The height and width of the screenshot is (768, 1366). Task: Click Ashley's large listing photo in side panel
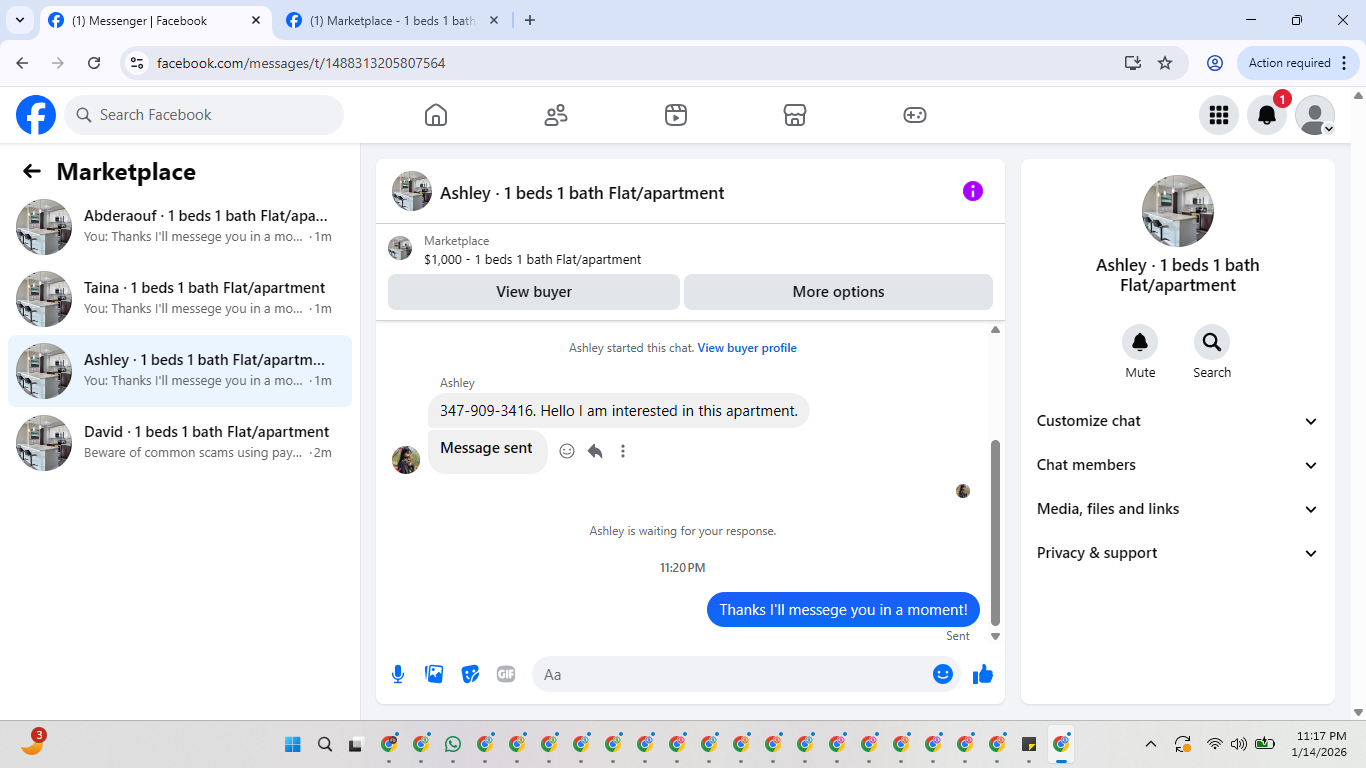point(1178,211)
